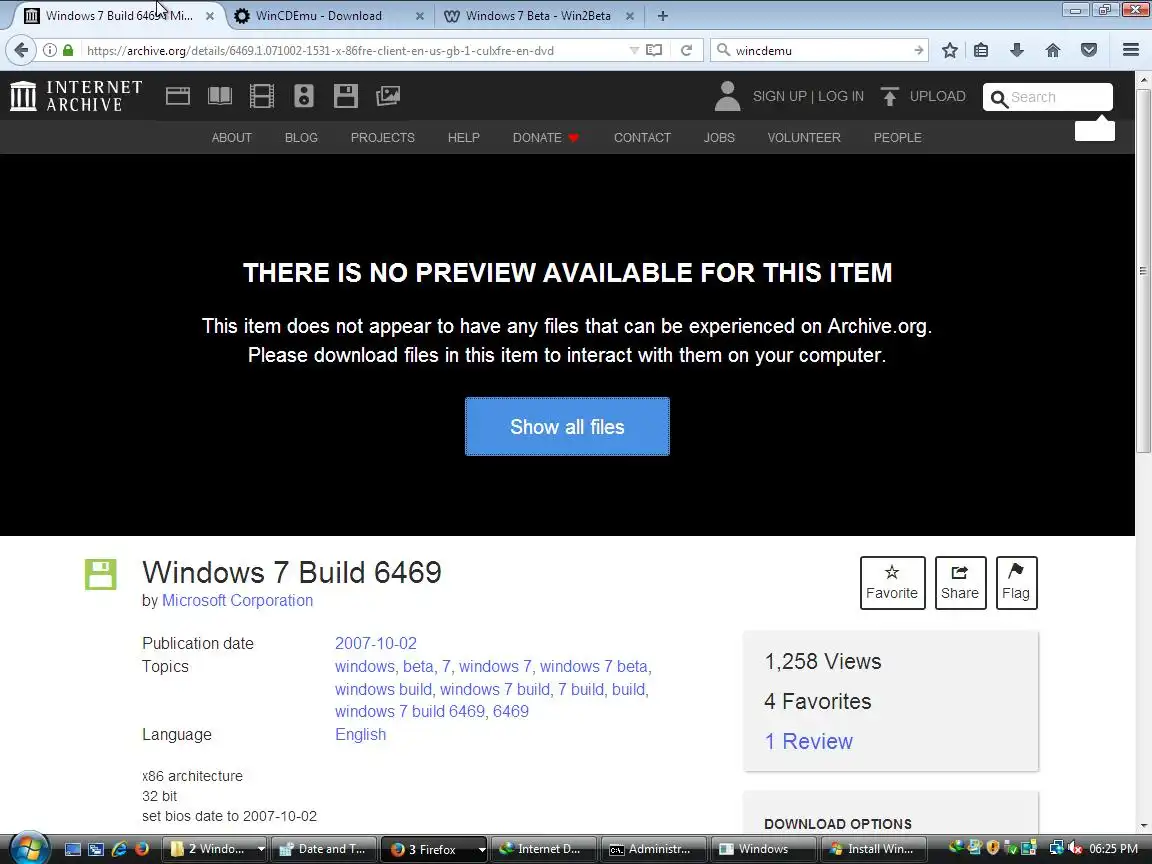The width and height of the screenshot is (1152, 864).
Task: Switch to WinCDEmu - Download tab
Action: point(318,15)
